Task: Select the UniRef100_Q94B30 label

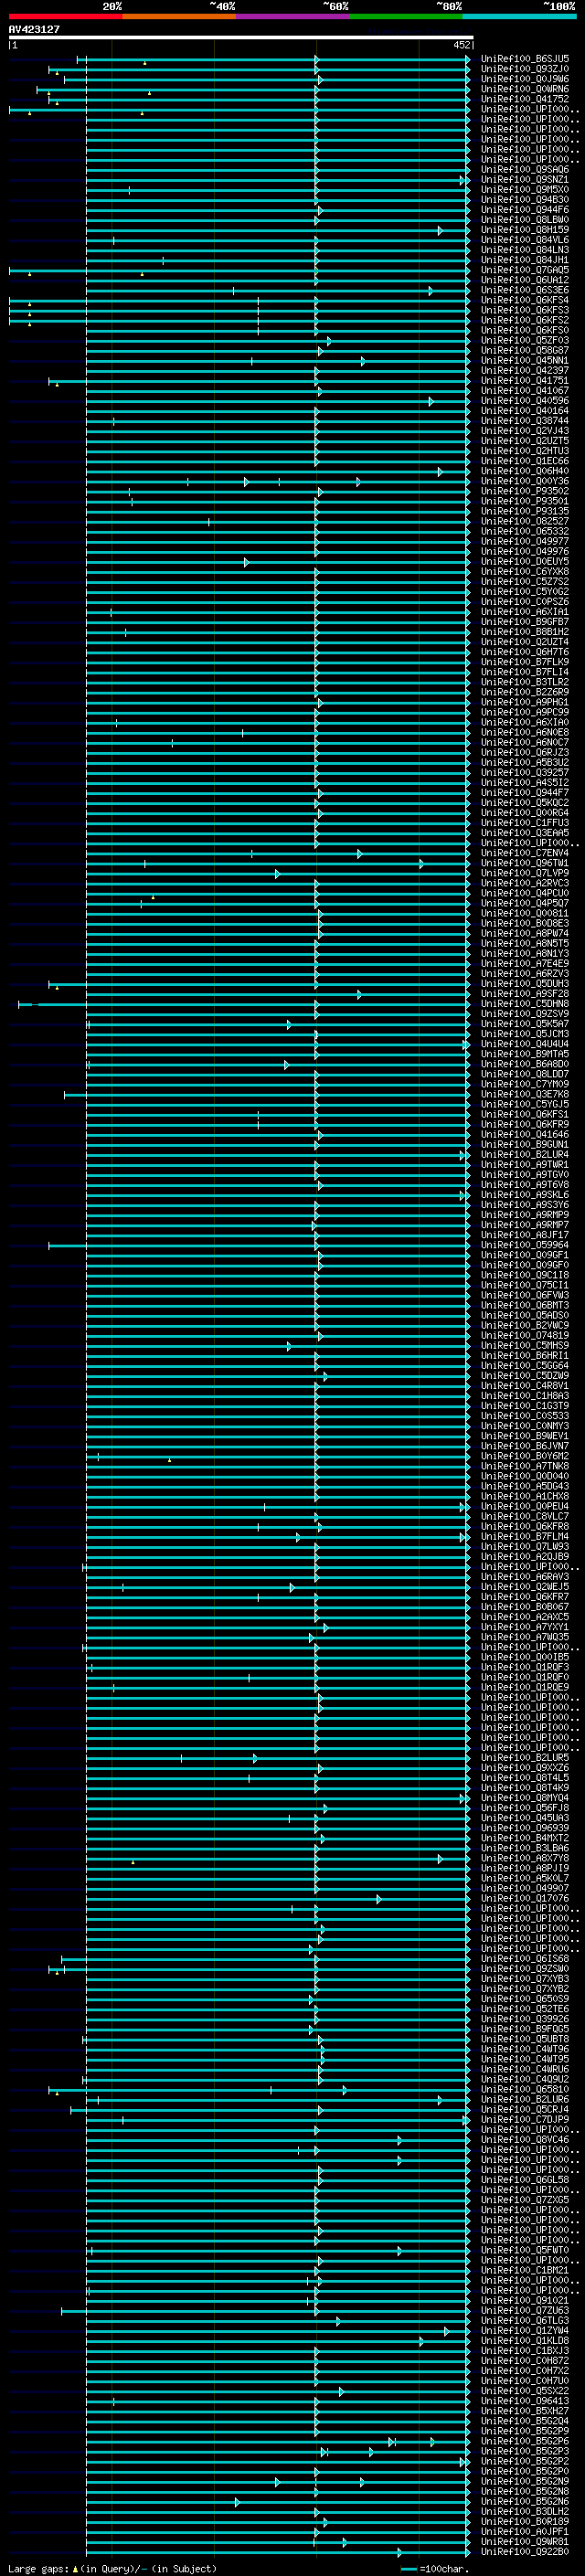Action: click(x=525, y=200)
